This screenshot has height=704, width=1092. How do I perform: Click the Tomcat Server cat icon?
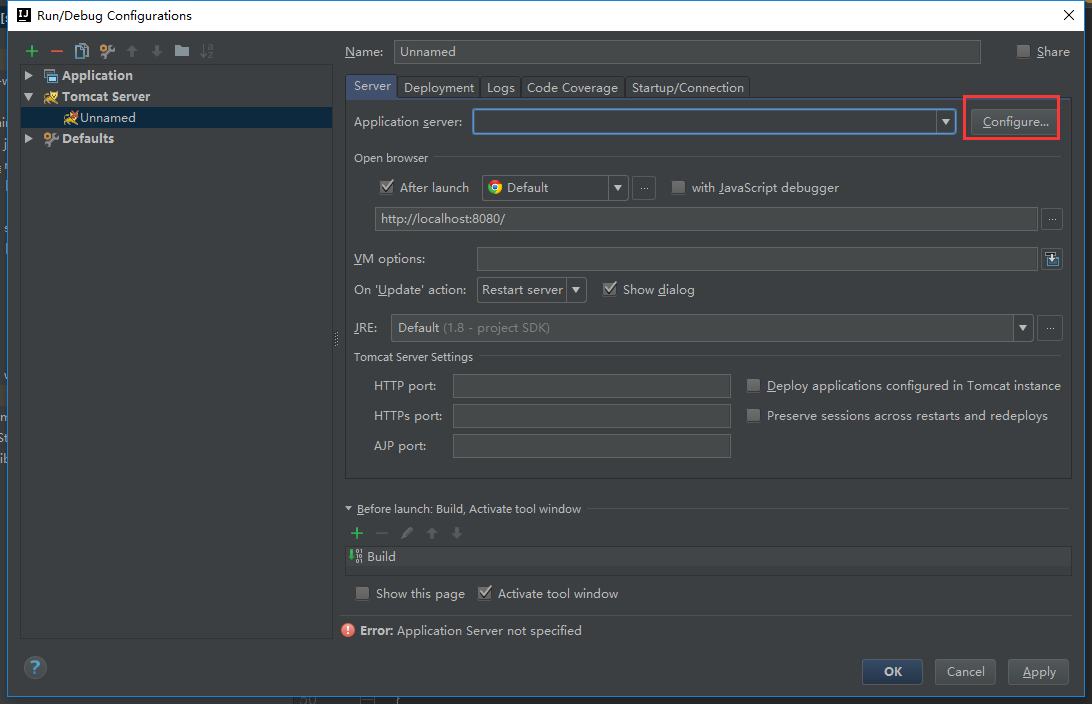[51, 97]
